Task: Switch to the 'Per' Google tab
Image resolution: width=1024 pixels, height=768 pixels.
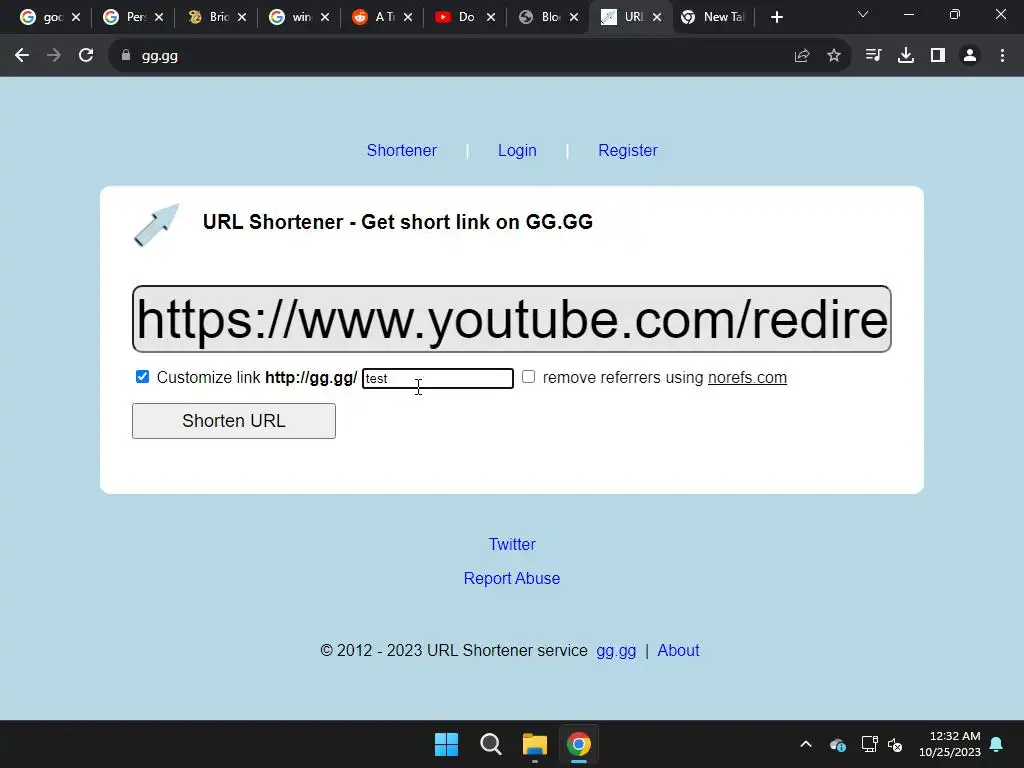Action: point(125,17)
